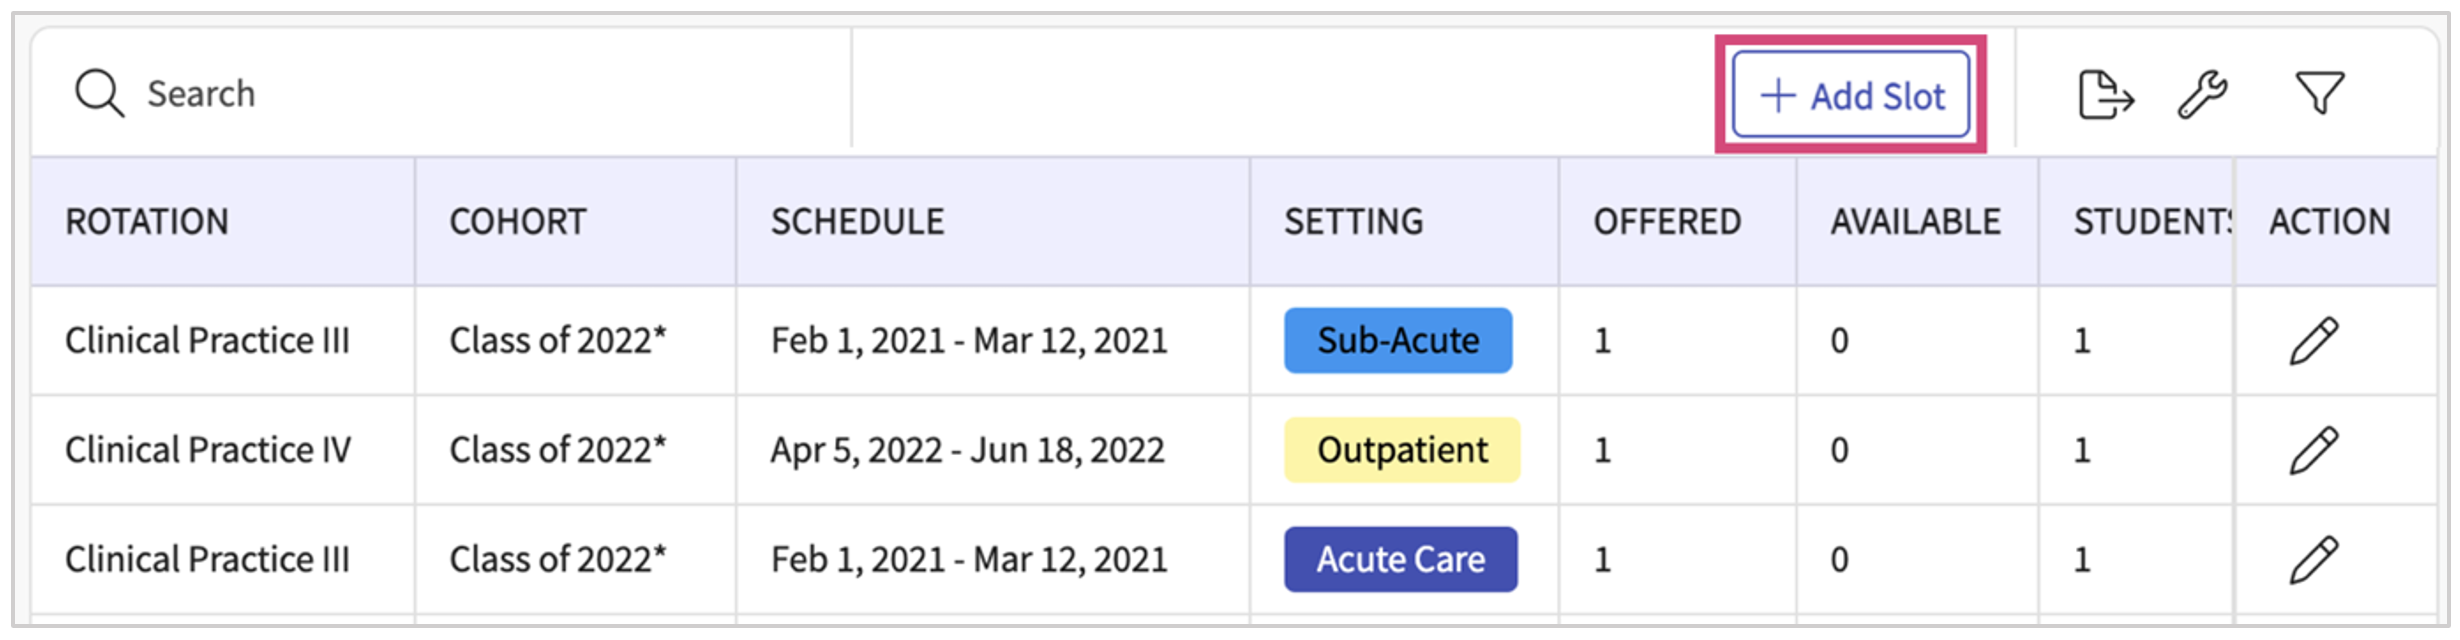
Task: Click the AVAILABLE column header
Action: (x=1916, y=222)
